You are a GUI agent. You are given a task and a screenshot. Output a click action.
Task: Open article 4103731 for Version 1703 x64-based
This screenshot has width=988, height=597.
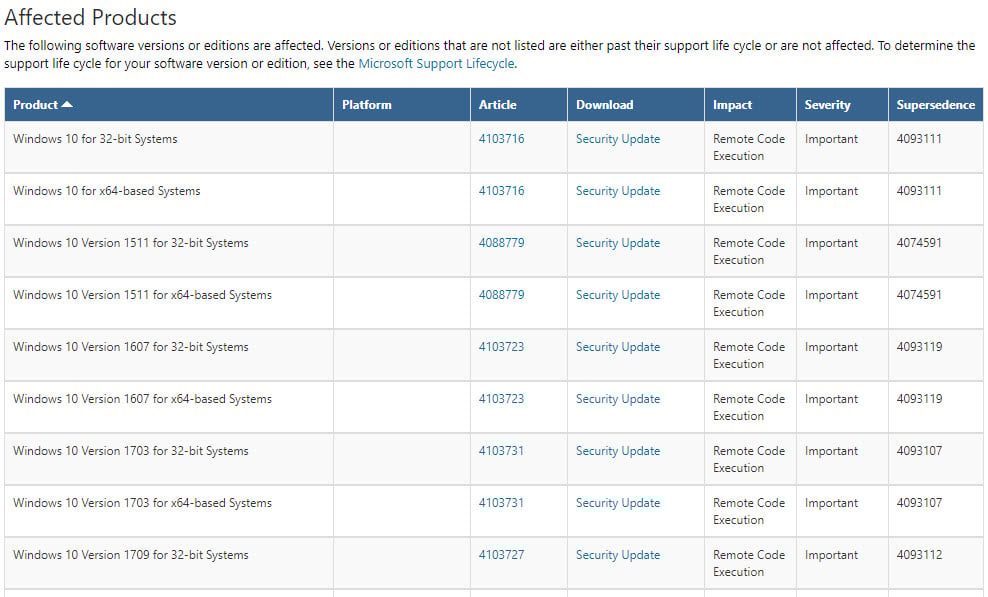pyautogui.click(x=501, y=502)
